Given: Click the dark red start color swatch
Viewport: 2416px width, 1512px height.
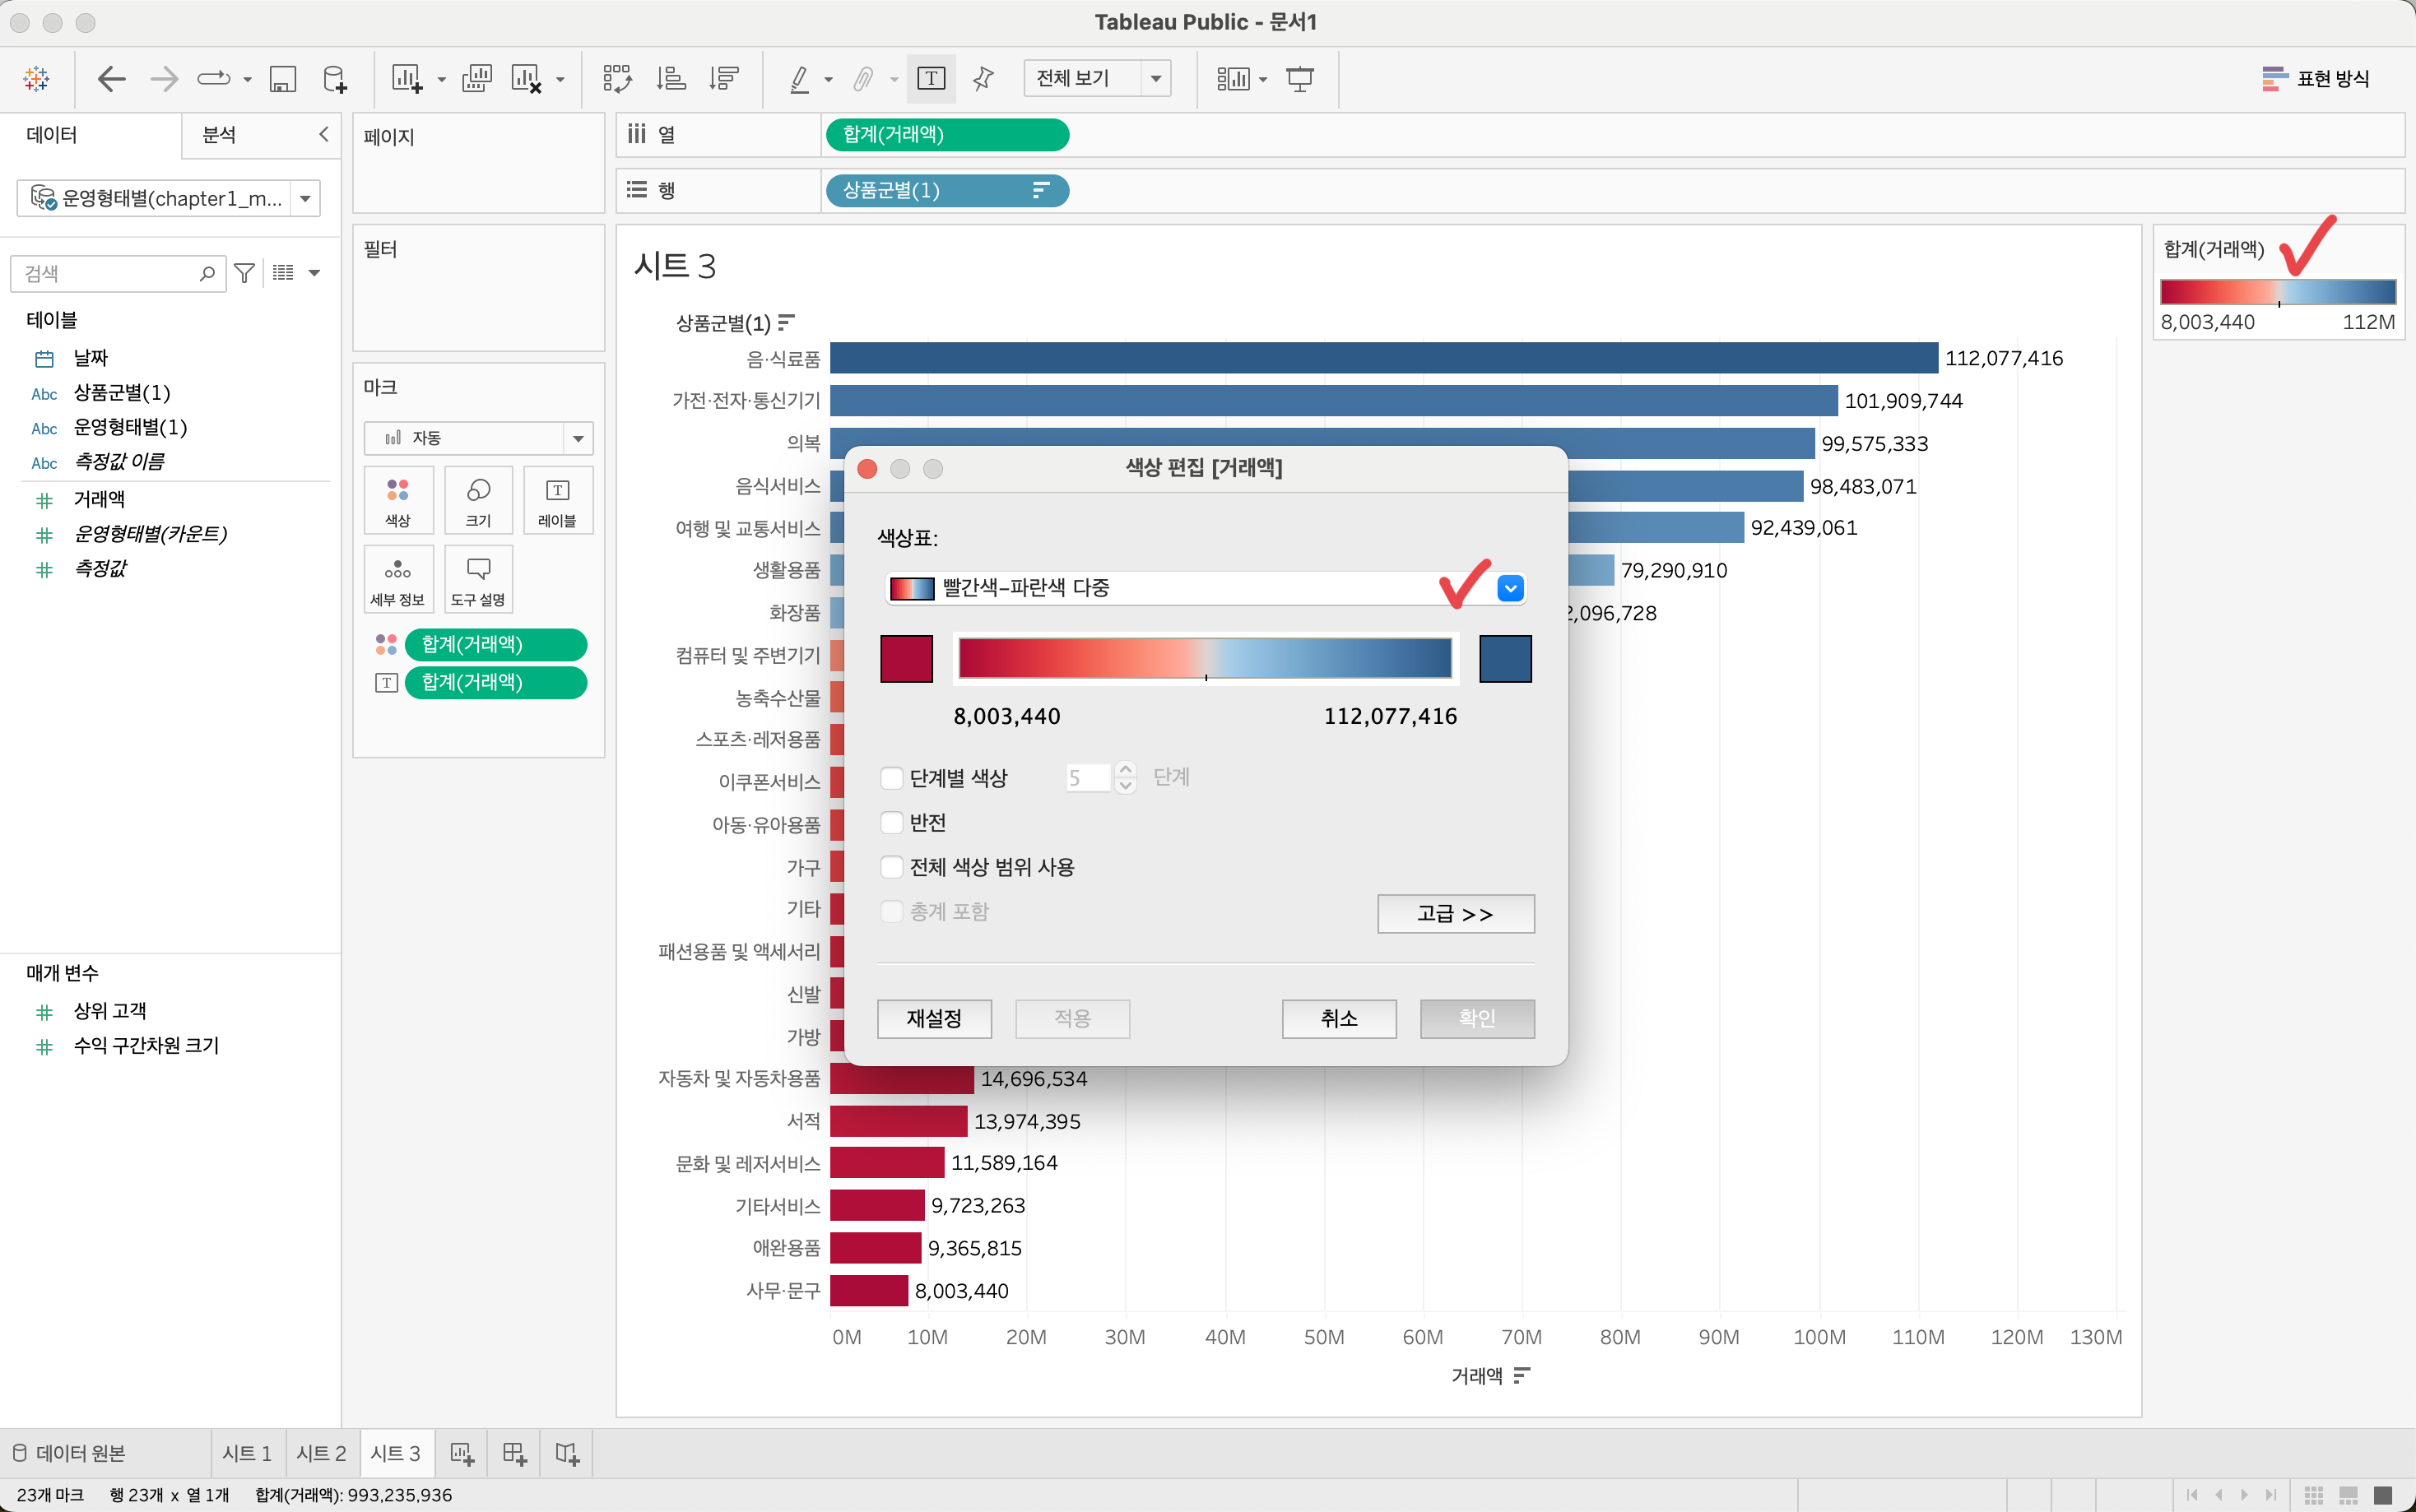Looking at the screenshot, I should tap(906, 659).
